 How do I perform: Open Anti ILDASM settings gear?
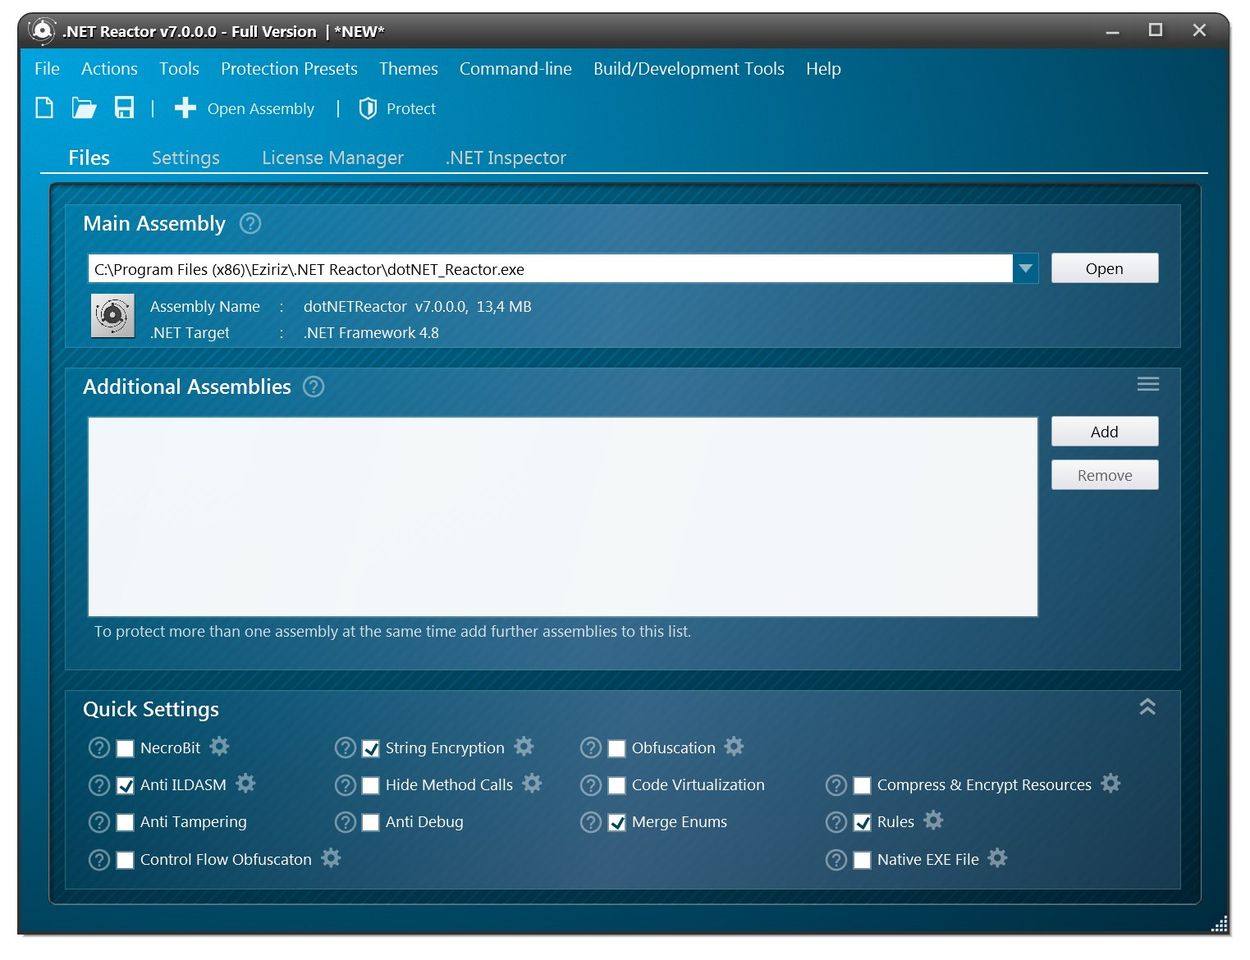246,783
